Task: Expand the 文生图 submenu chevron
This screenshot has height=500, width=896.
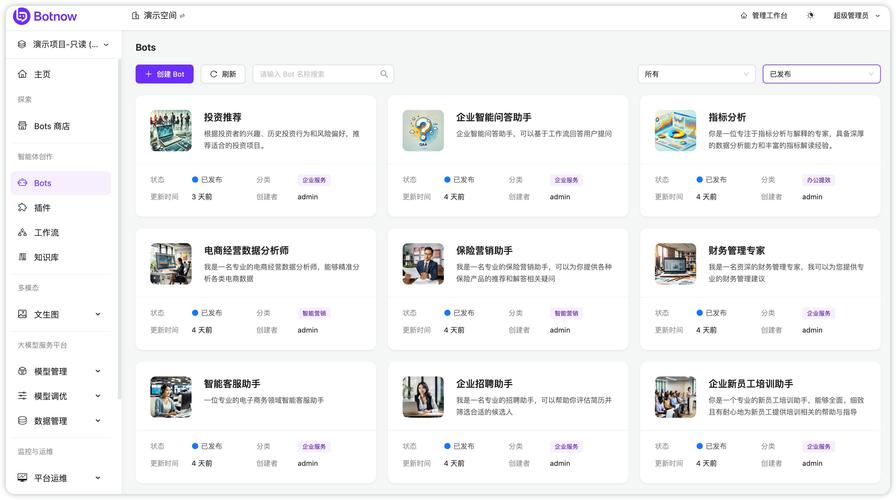Action: tap(98, 314)
